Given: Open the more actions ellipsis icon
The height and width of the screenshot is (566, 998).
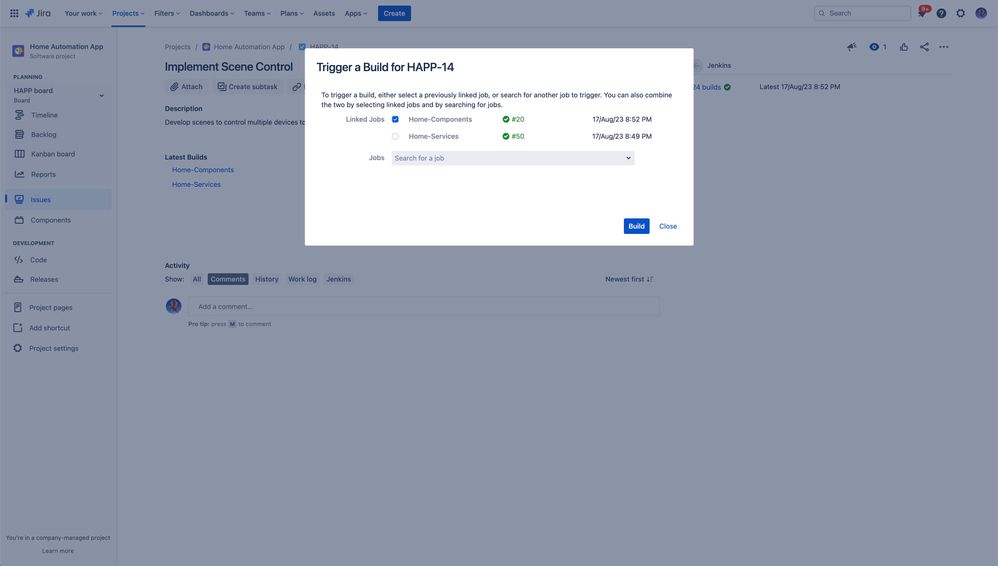Looking at the screenshot, I should coord(944,46).
